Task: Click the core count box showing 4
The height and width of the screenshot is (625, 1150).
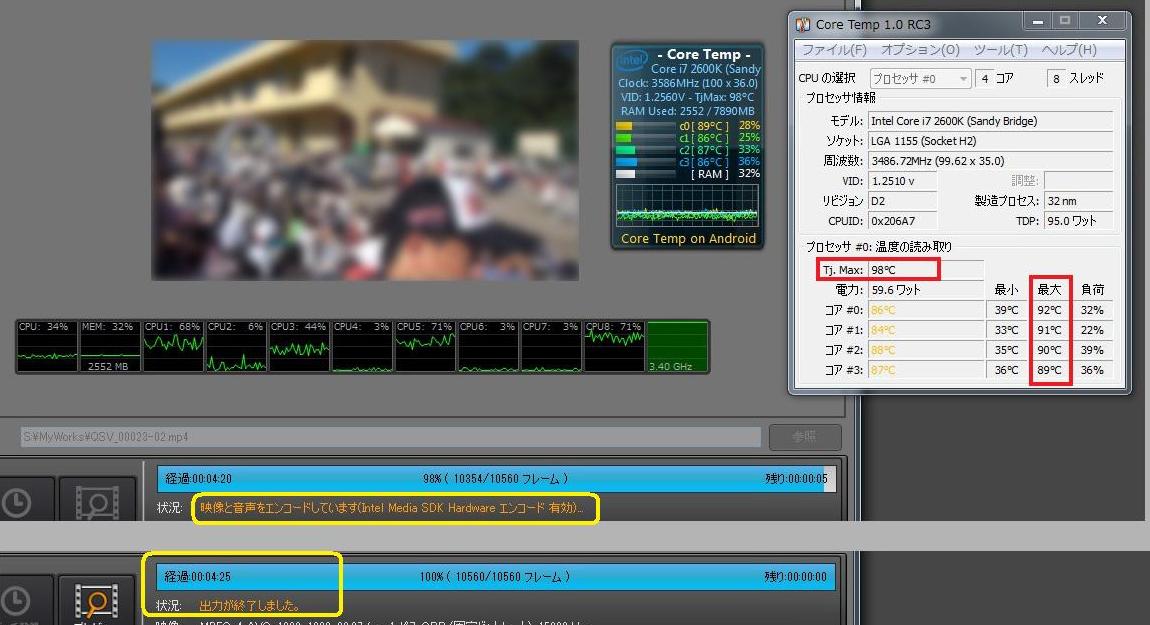Action: [x=985, y=78]
